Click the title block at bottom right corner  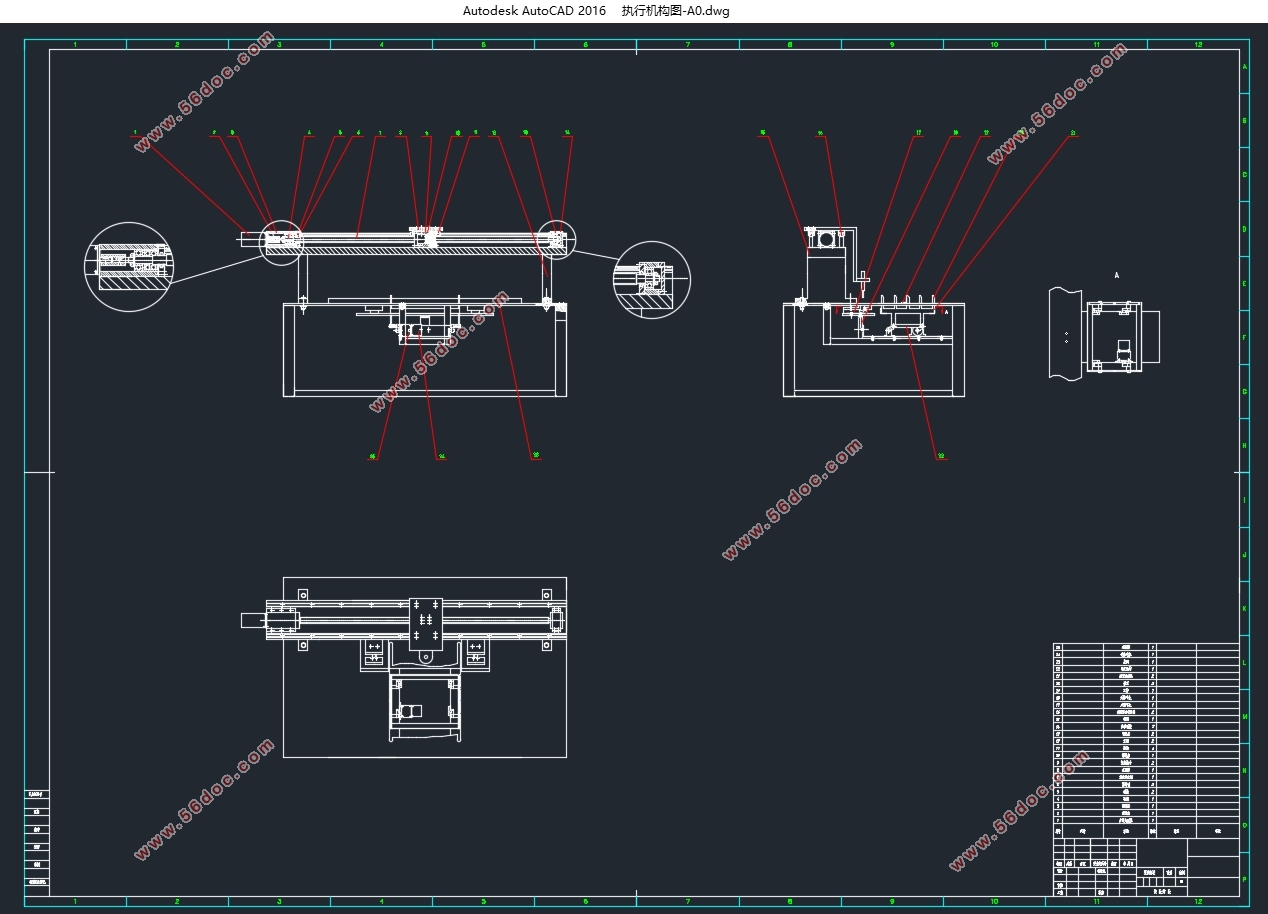coord(1146,867)
